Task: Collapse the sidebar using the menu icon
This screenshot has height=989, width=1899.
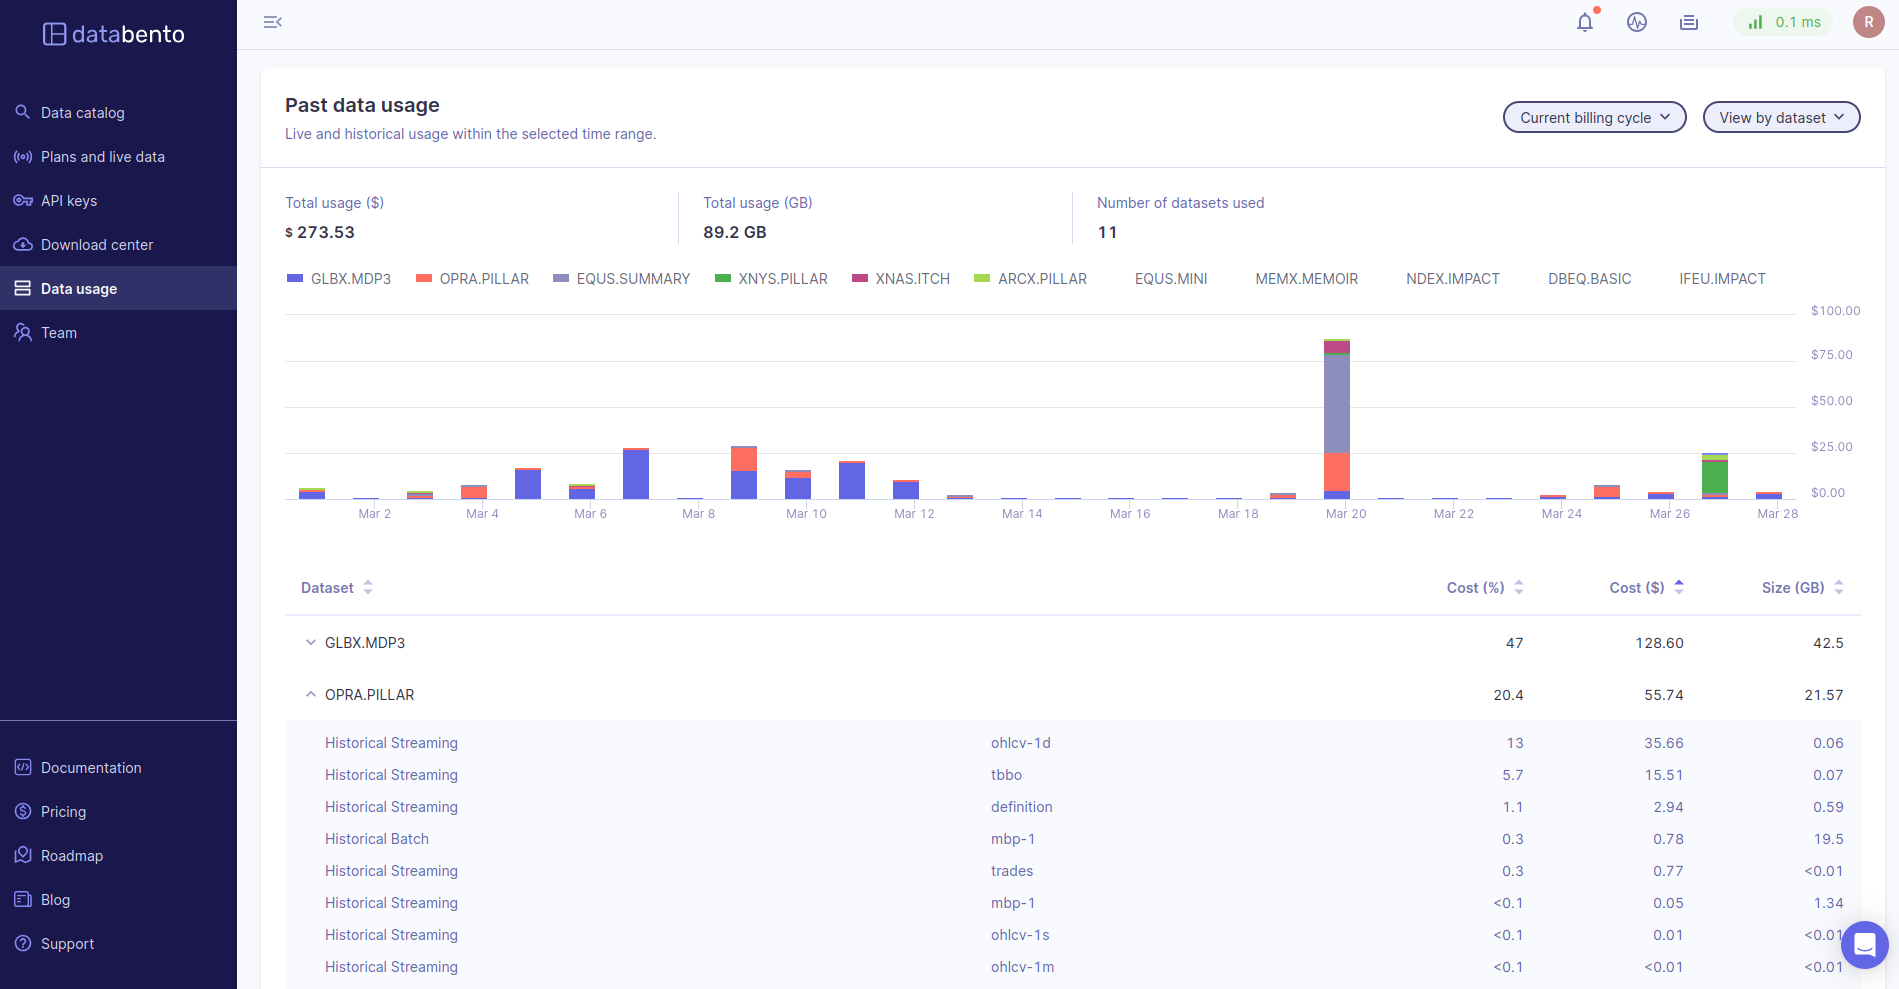Action: tap(272, 22)
